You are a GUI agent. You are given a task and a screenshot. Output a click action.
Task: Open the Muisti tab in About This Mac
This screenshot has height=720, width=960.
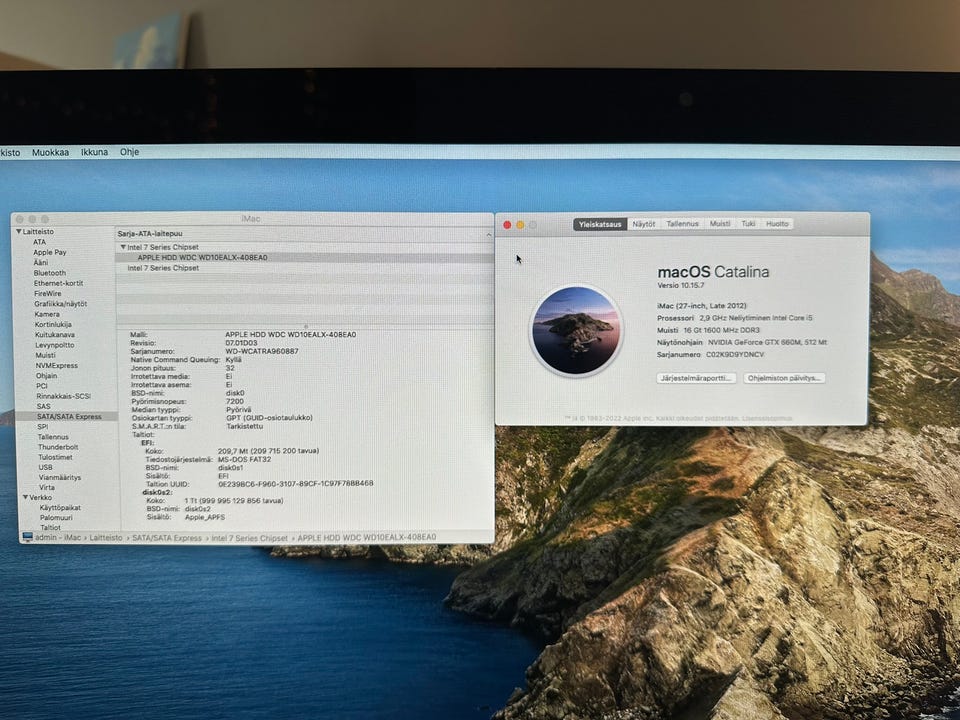click(x=719, y=224)
